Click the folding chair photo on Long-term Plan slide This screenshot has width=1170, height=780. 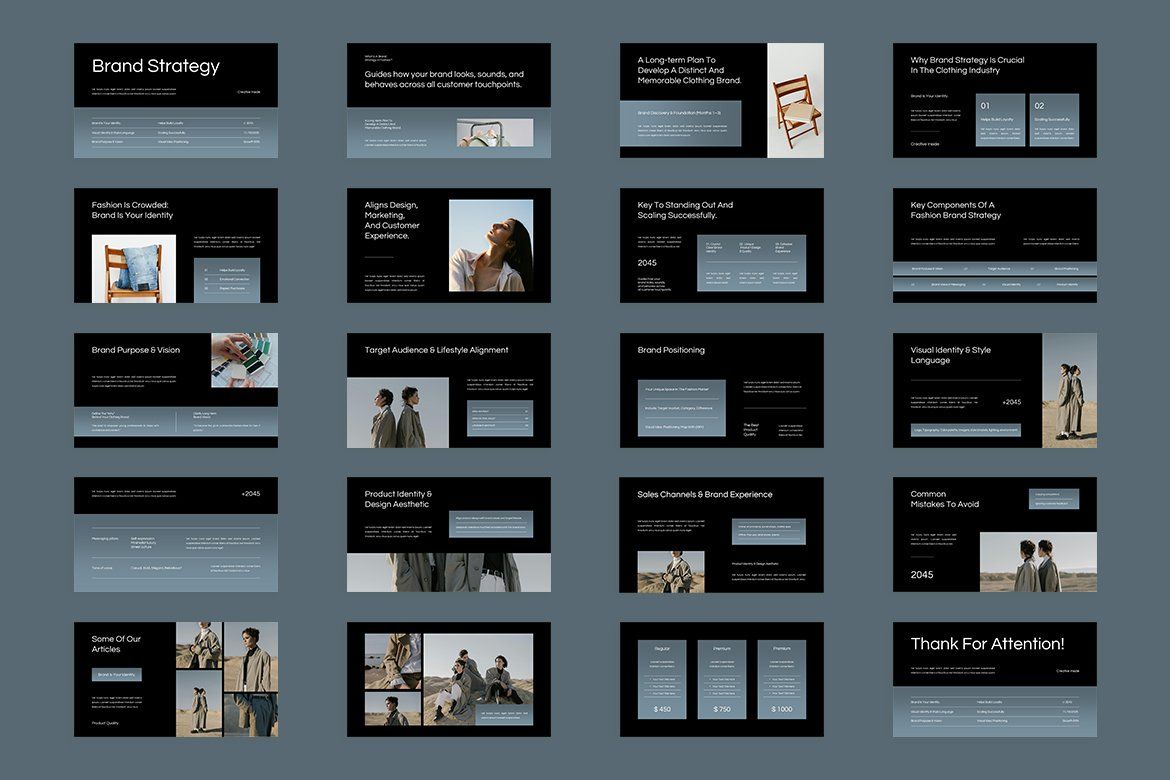click(x=795, y=100)
